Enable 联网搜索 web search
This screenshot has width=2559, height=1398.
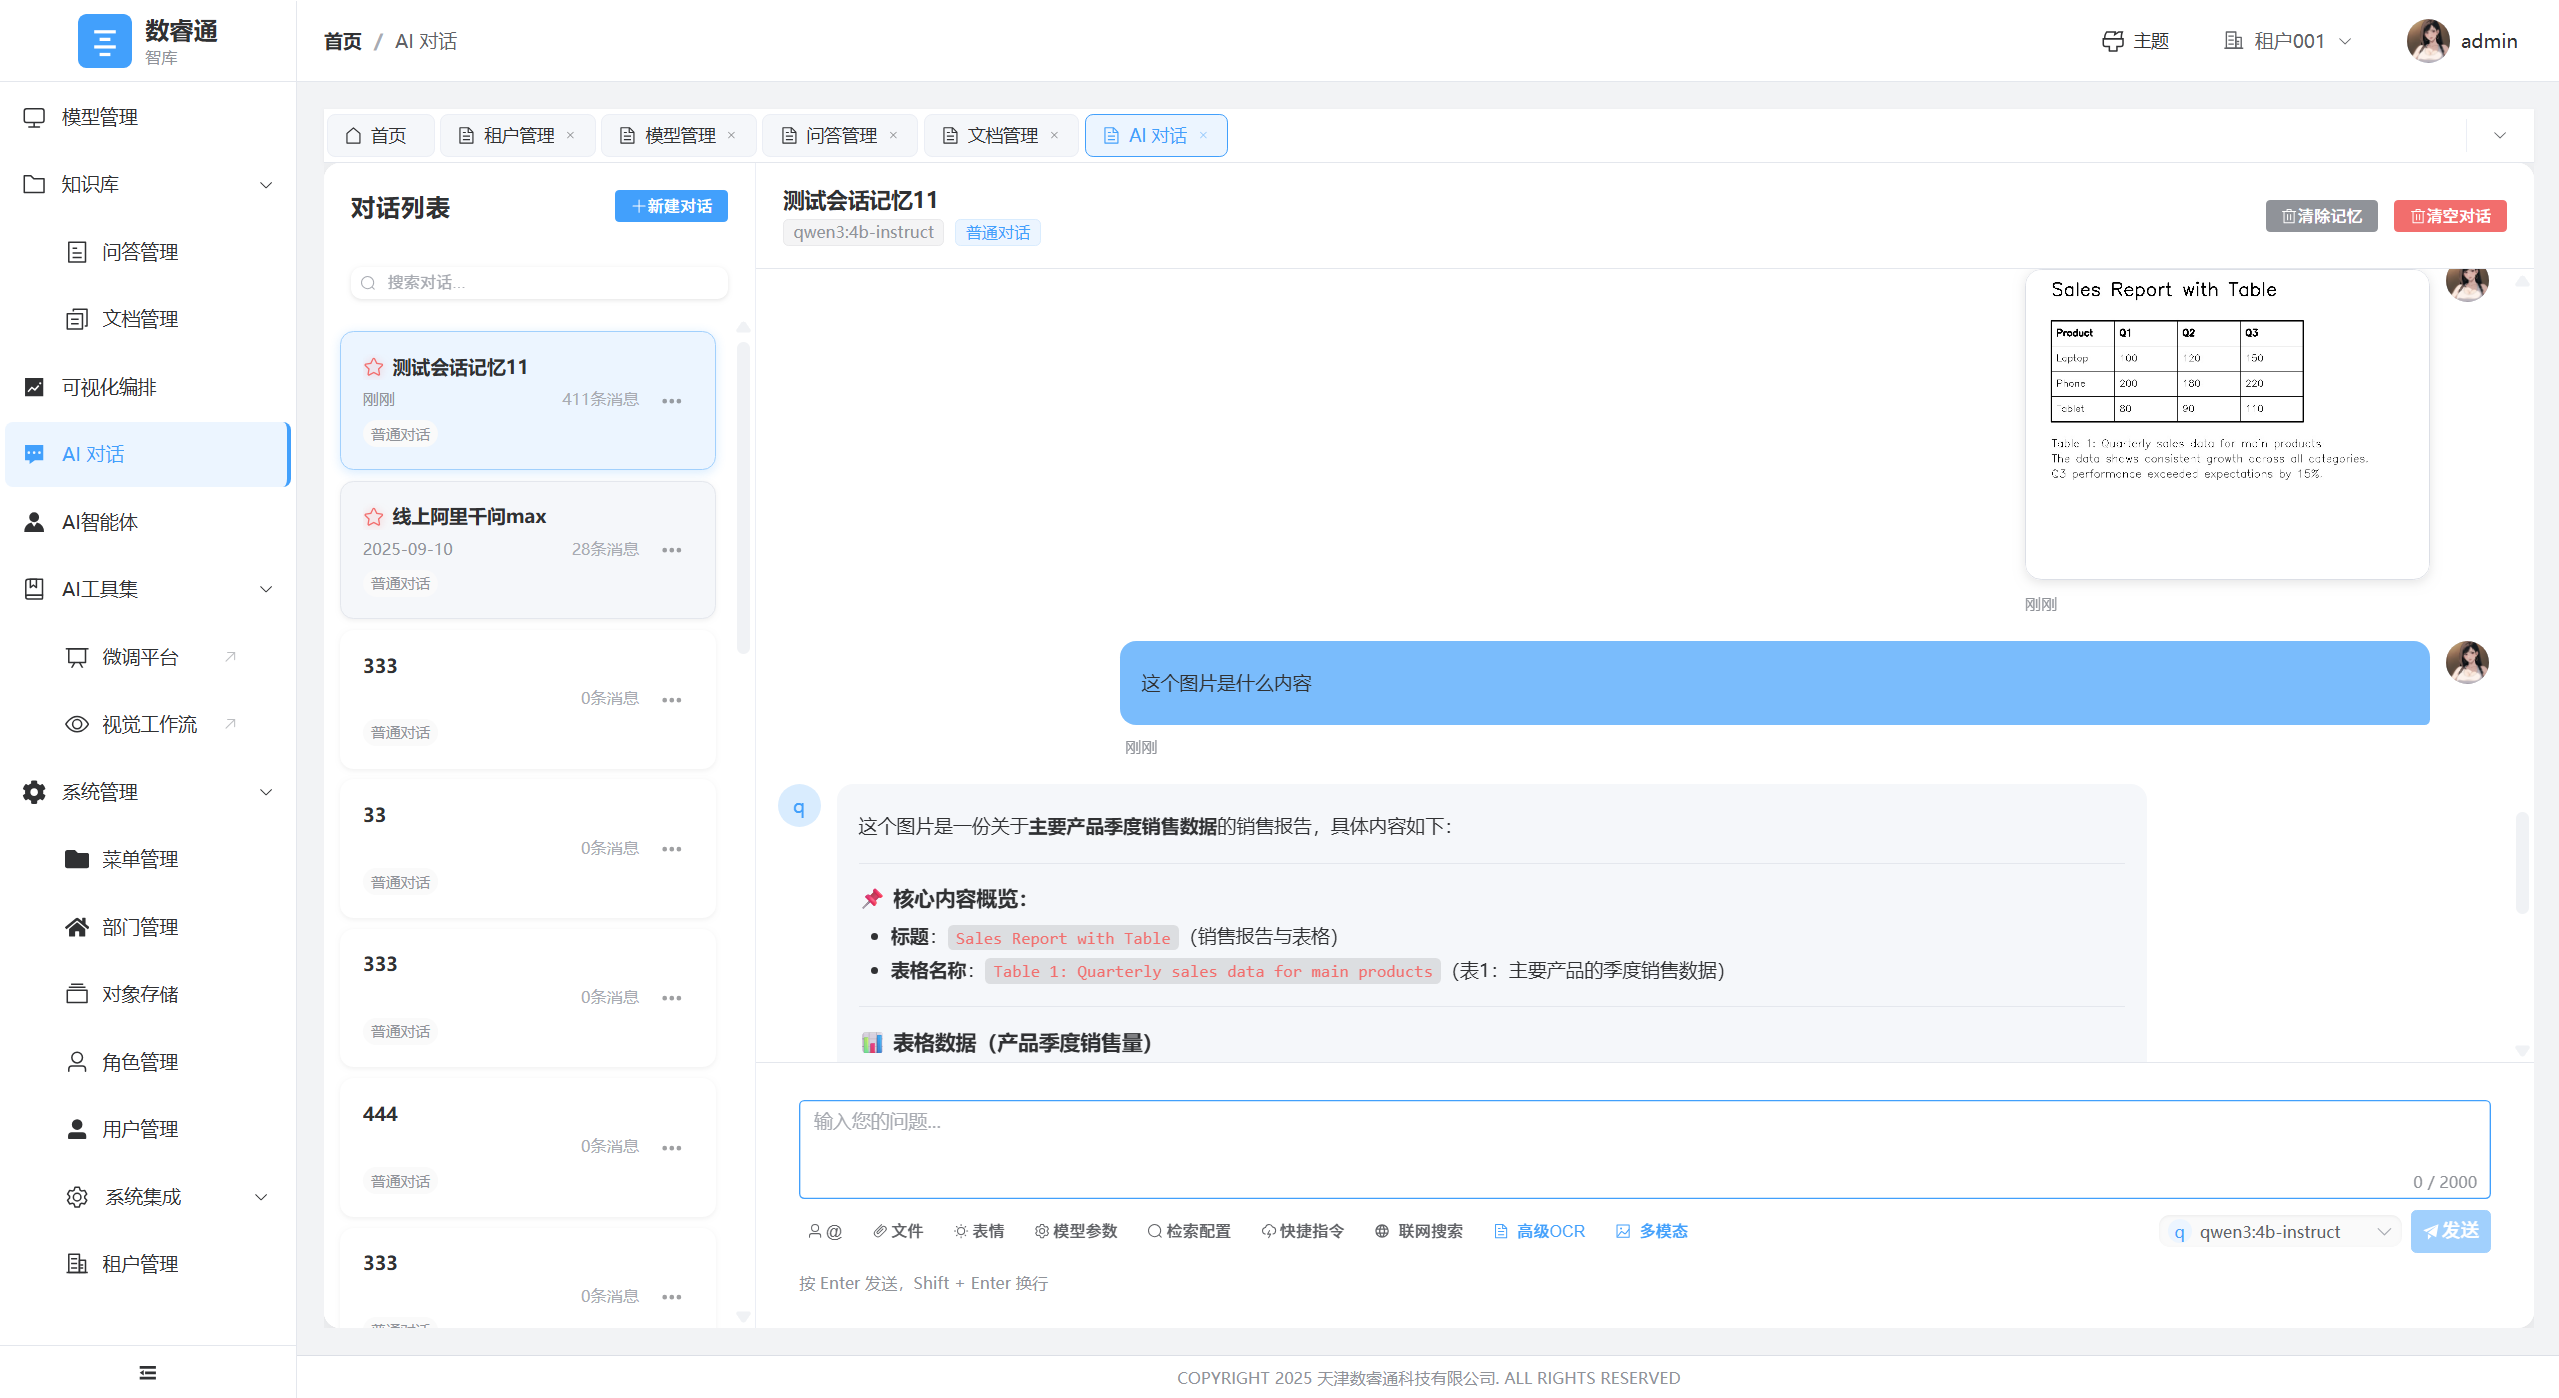1417,1231
